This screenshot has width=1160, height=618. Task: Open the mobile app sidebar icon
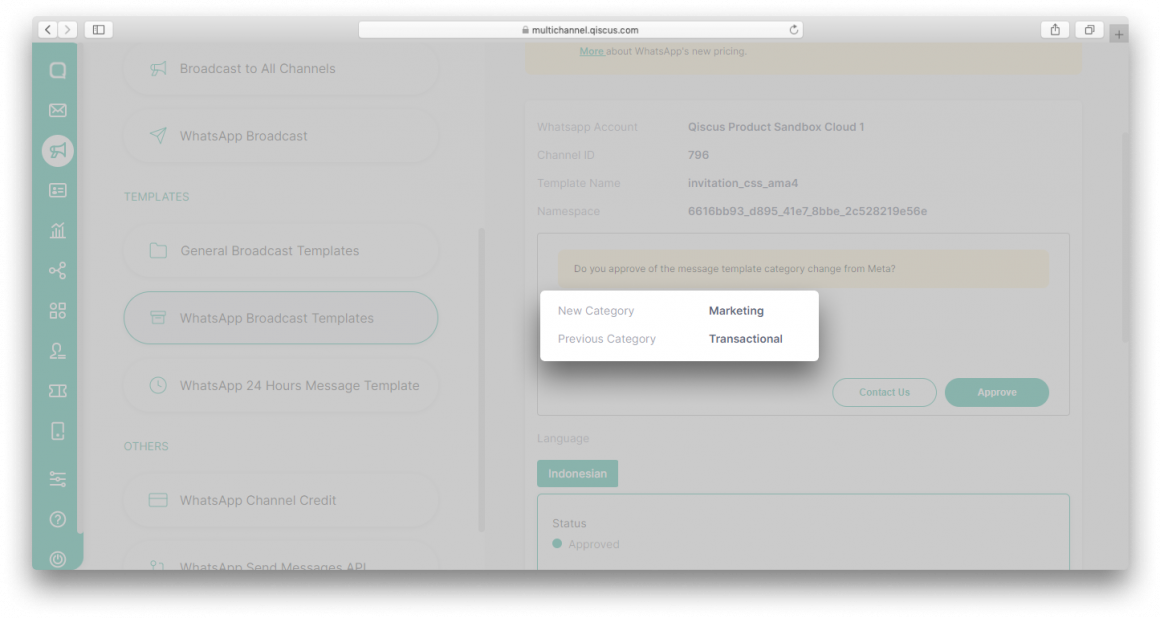(x=57, y=430)
